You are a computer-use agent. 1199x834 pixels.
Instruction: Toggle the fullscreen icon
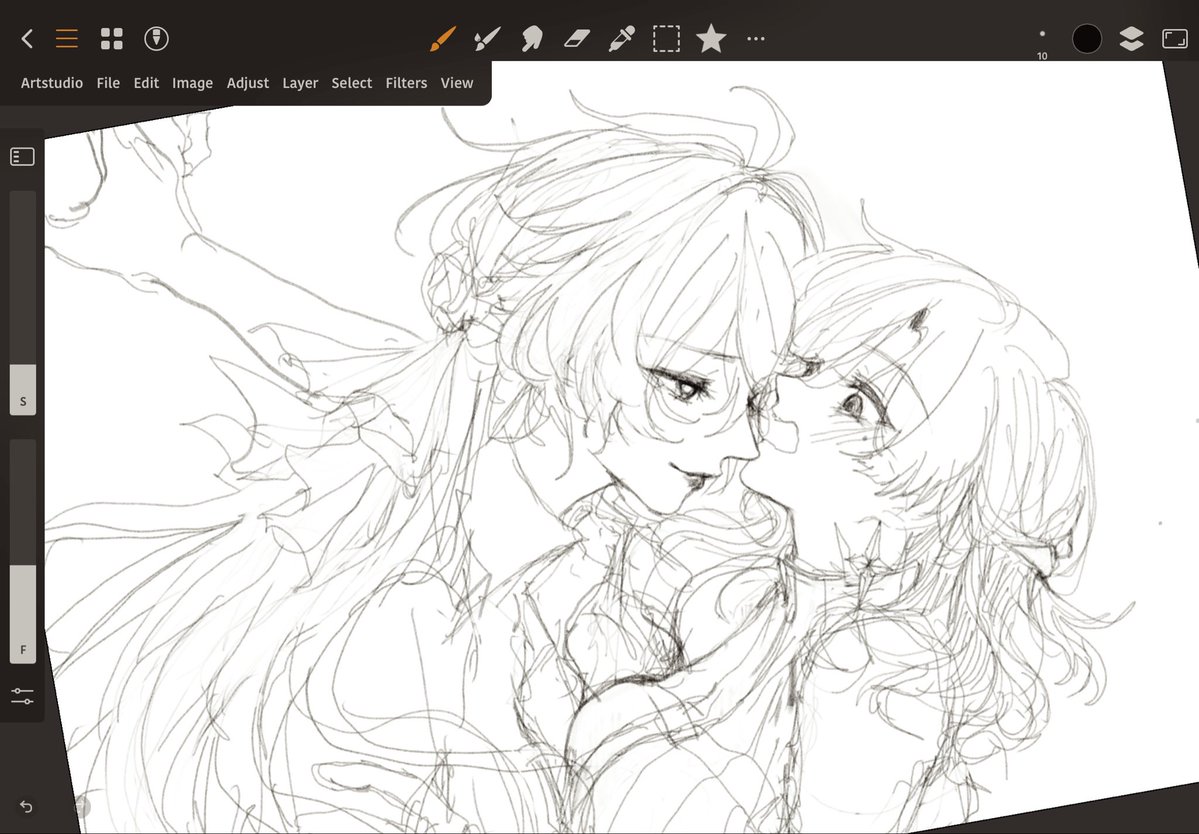coord(1175,38)
